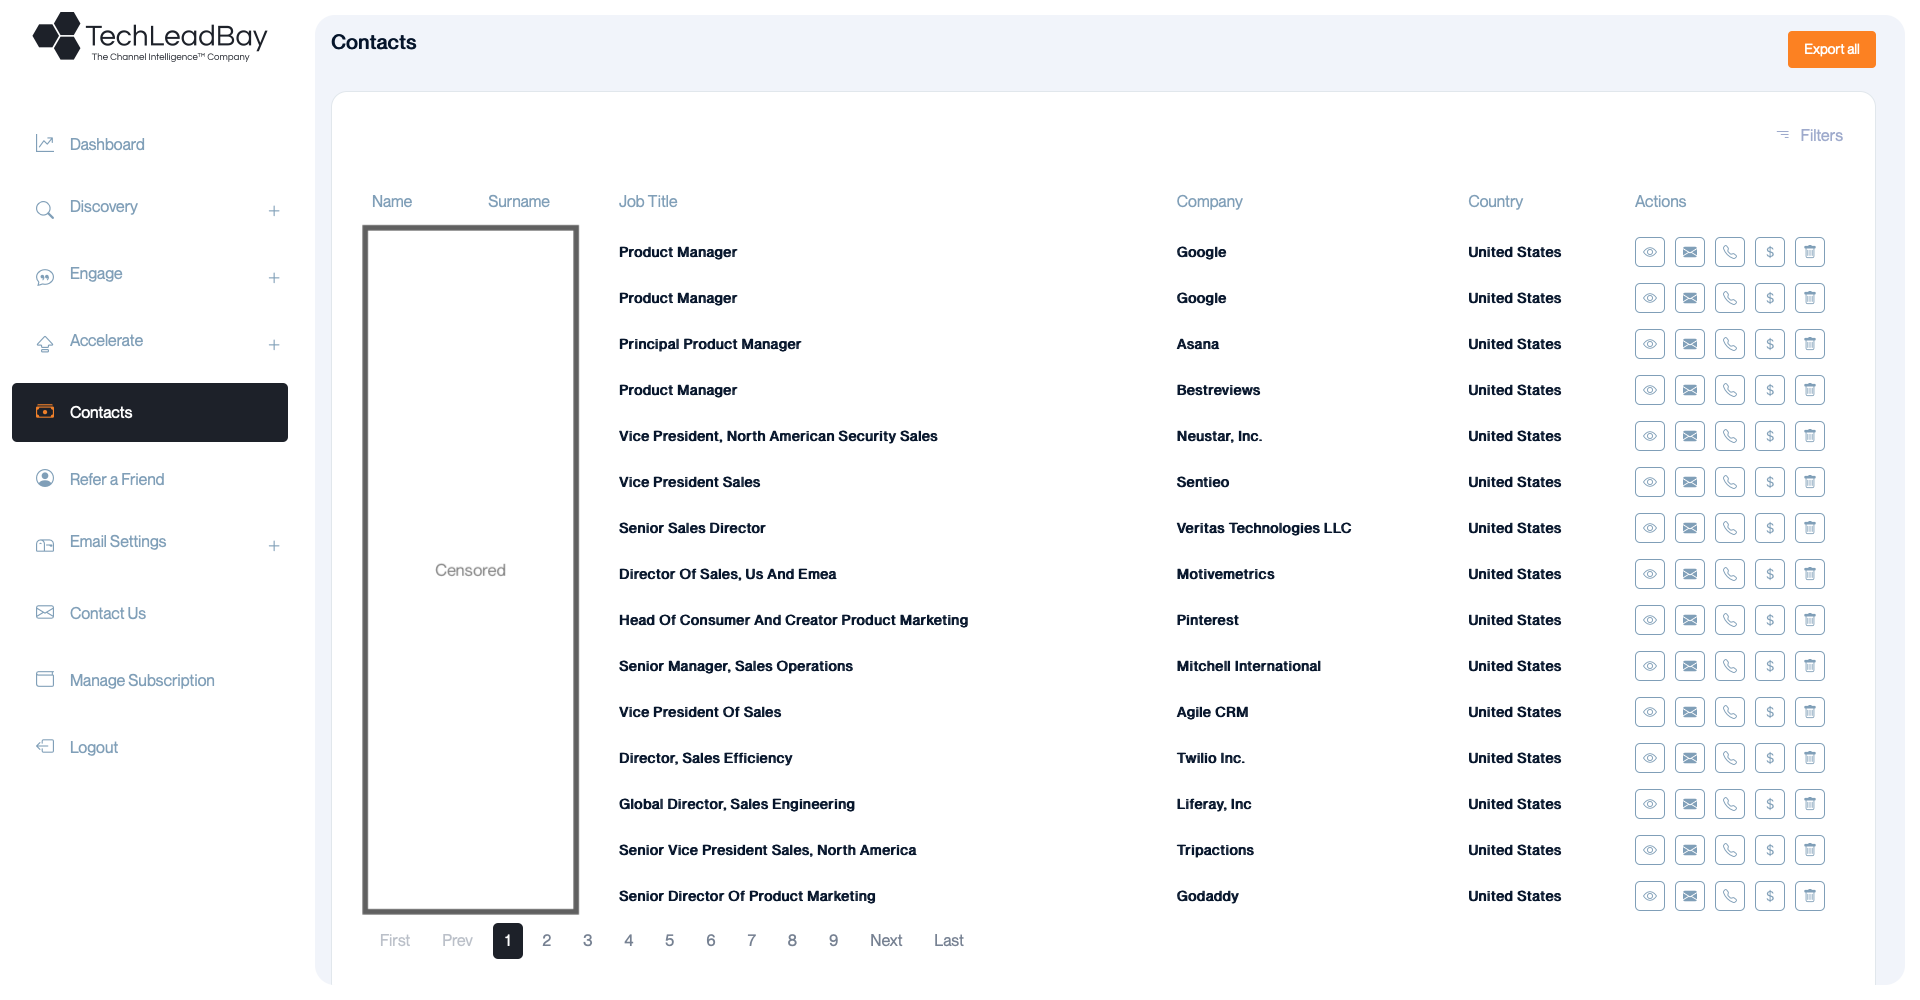The height and width of the screenshot is (1000, 1920).
Task: Go to Next page of contacts
Action: [x=886, y=940]
